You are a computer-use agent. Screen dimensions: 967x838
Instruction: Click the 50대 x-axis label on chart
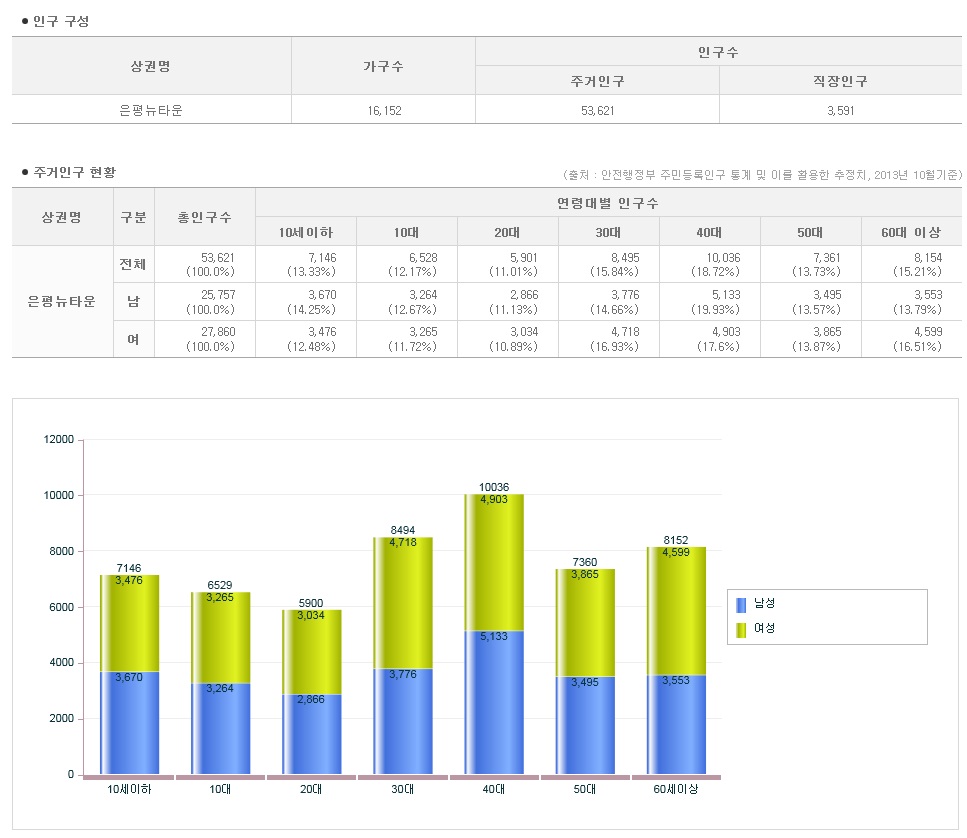click(585, 789)
